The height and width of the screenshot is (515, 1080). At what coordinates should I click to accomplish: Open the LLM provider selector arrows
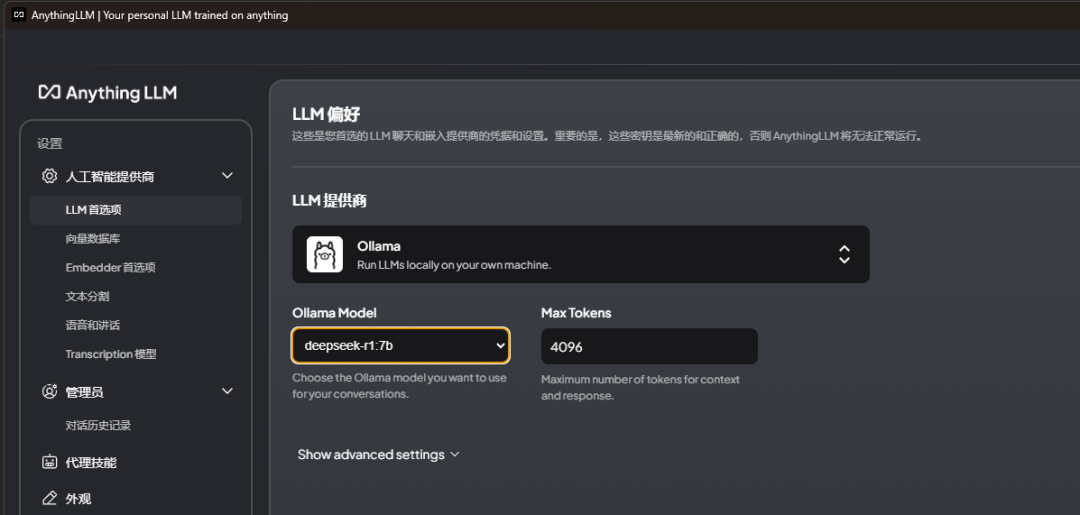[x=844, y=255]
